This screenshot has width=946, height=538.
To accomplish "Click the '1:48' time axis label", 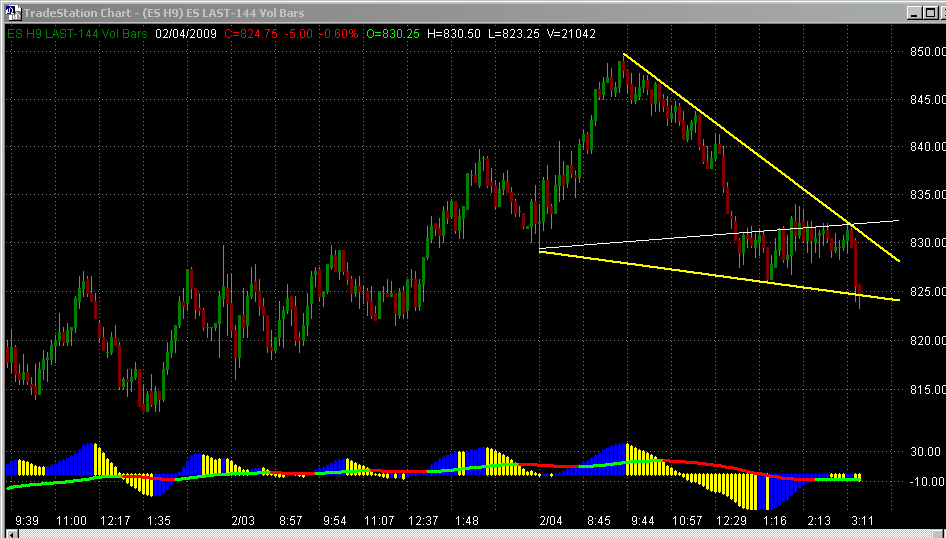I will 466,521.
